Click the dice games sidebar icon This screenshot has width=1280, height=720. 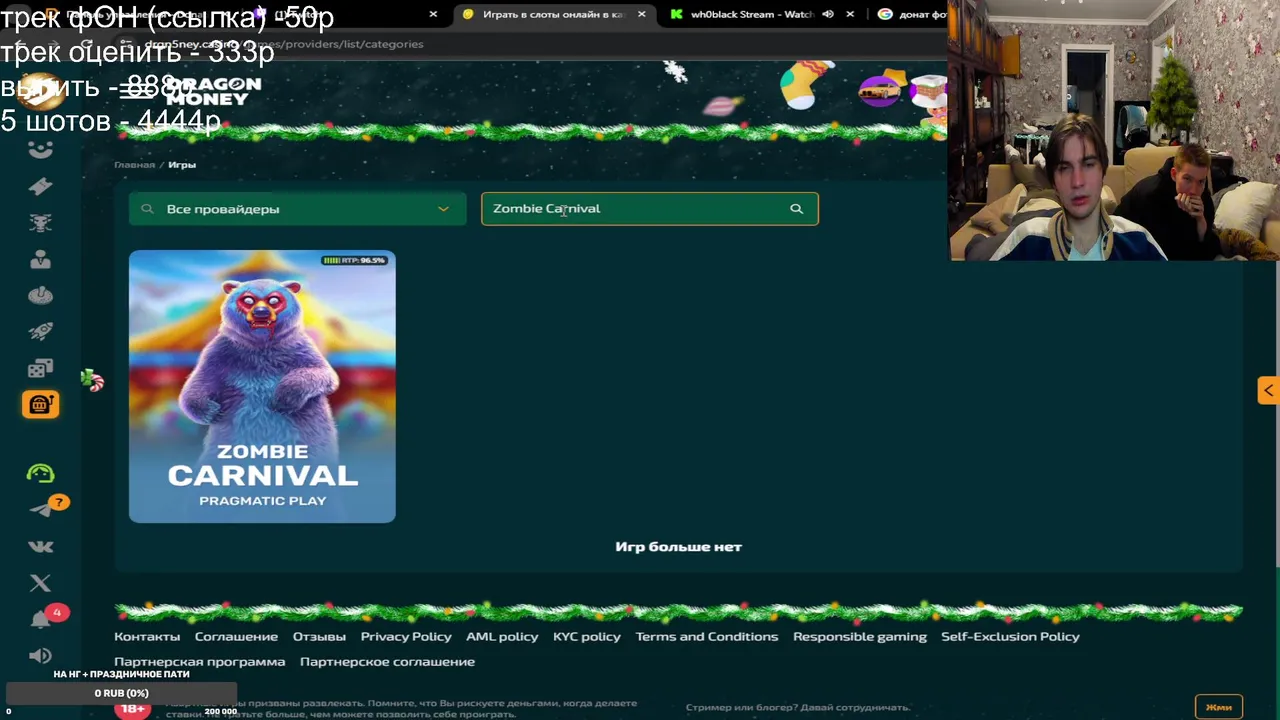[40, 368]
